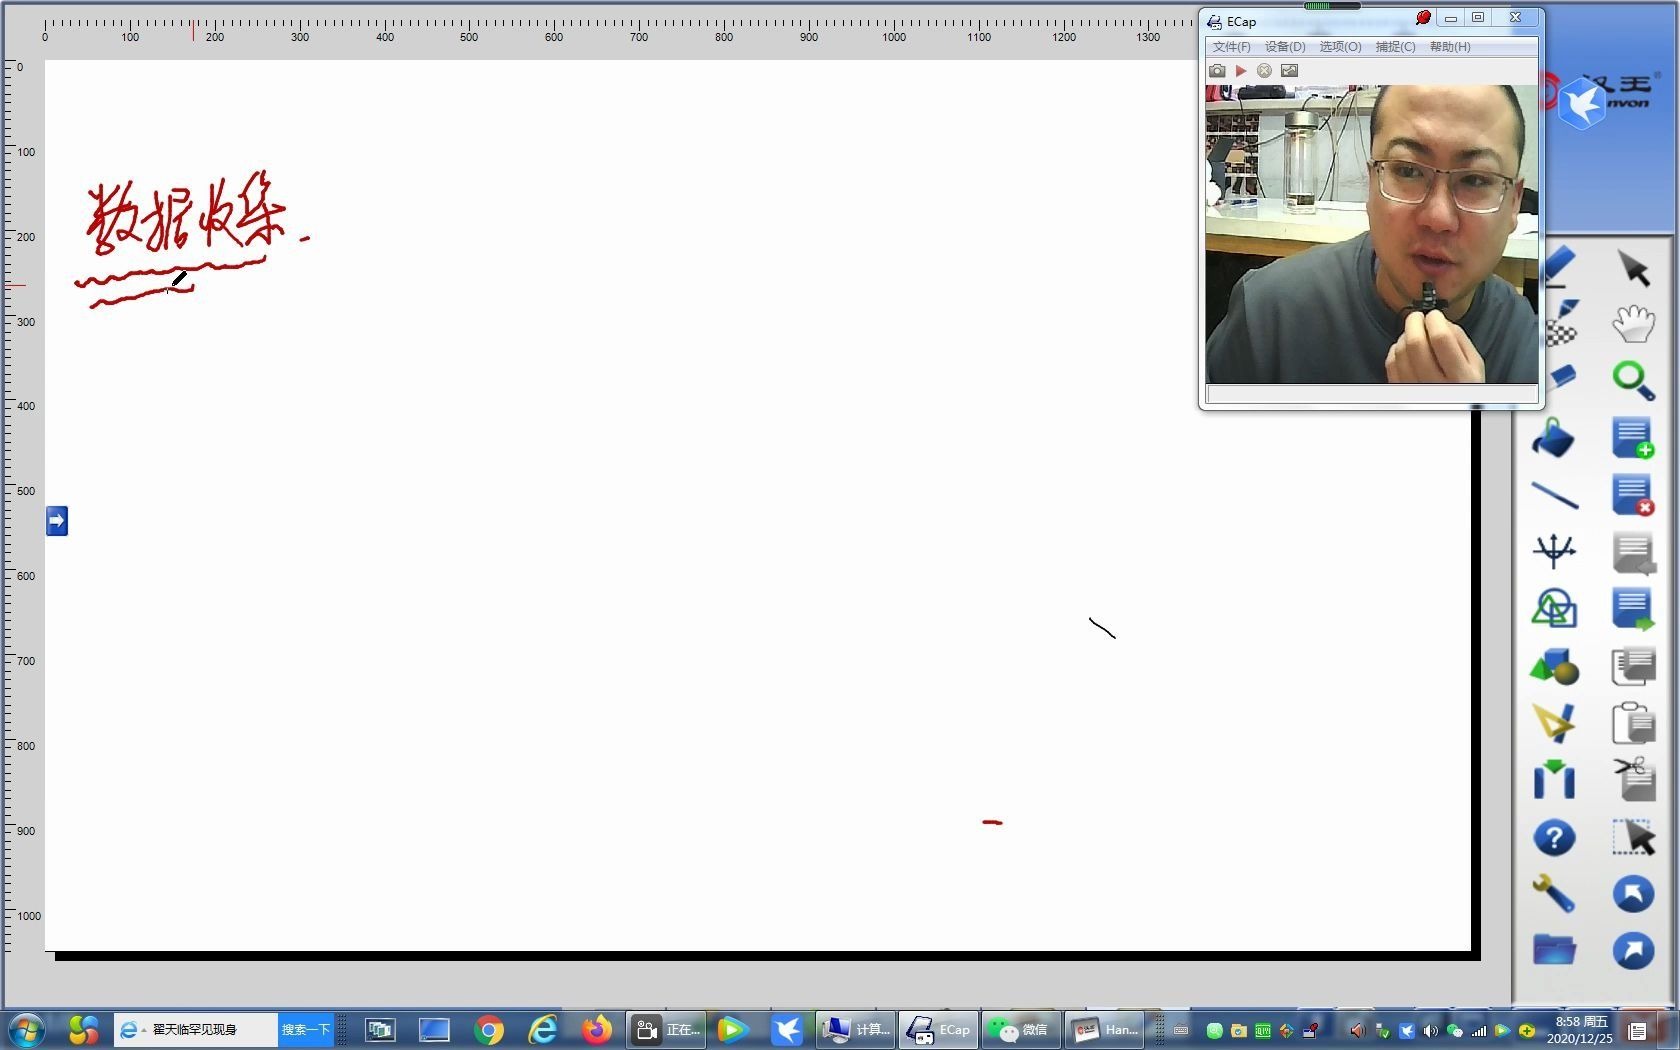Open the 选项(O) menu in ECap

1340,47
